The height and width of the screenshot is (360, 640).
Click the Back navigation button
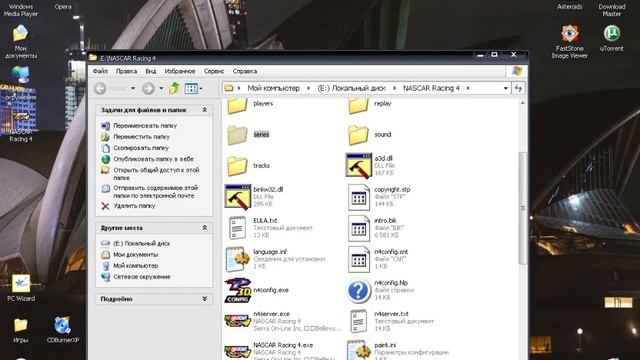(x=100, y=88)
